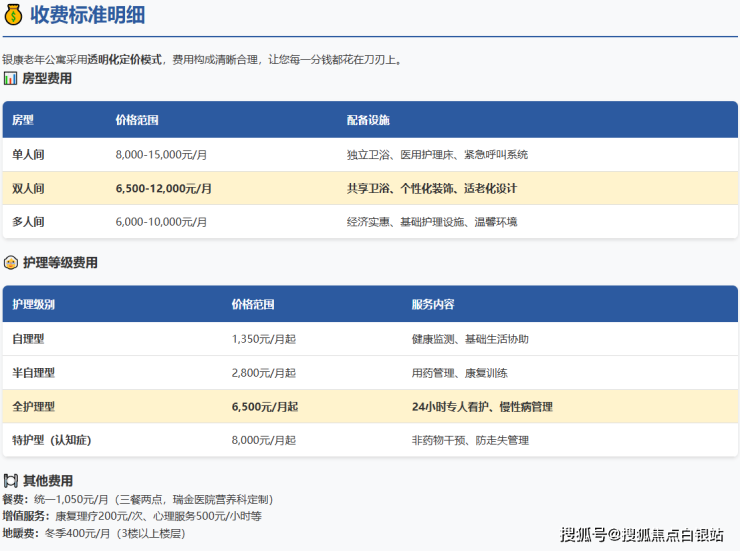The image size is (740, 551).
Task: Click the 护理级别 column header
Action: point(34,305)
